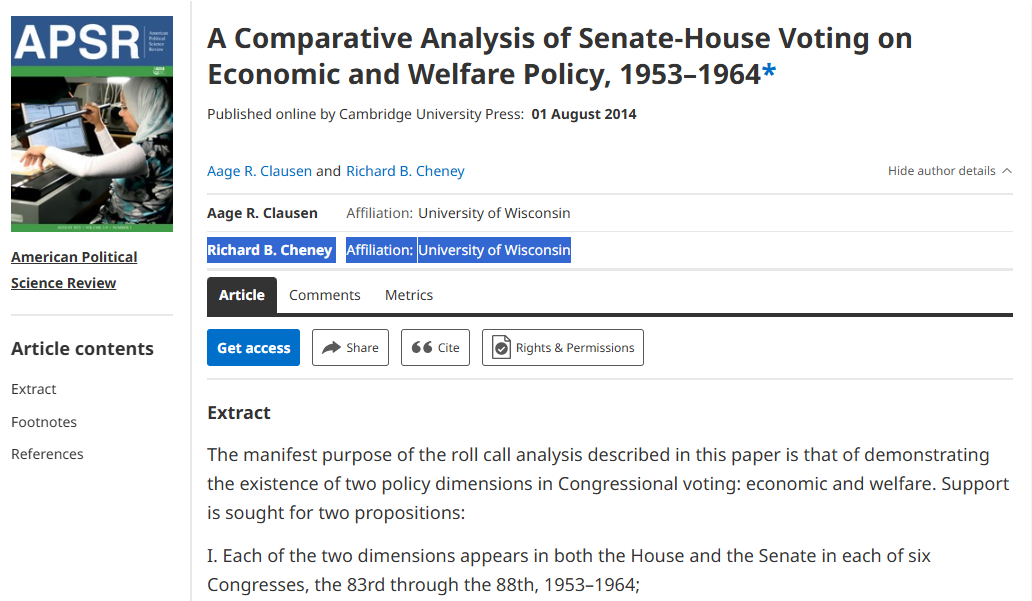Open author link Richard B. Cheney

pos(405,171)
